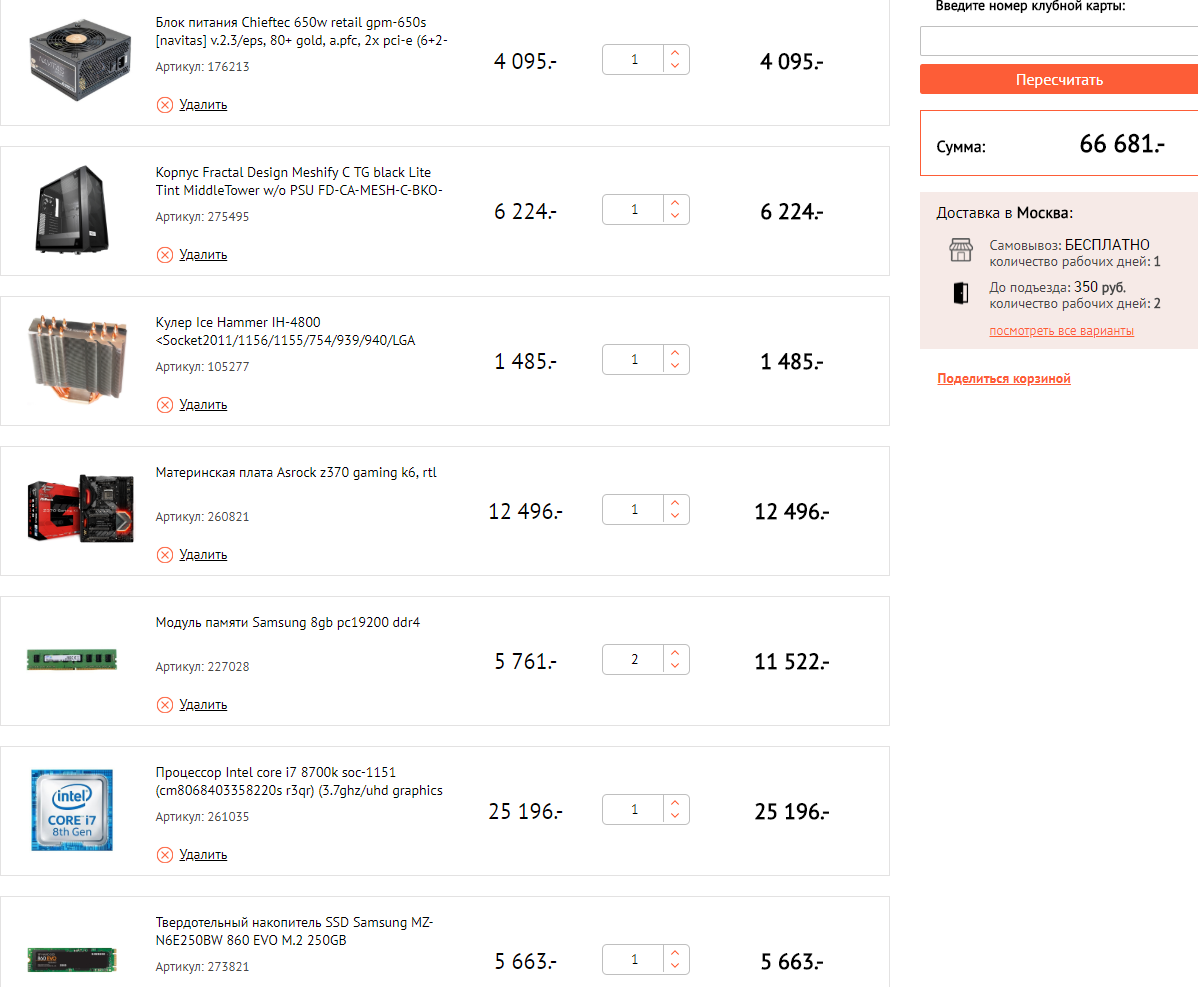Open the Fractal Design Meshify C product image
Screen dimensions: 1198x987
pyautogui.click(x=73, y=210)
